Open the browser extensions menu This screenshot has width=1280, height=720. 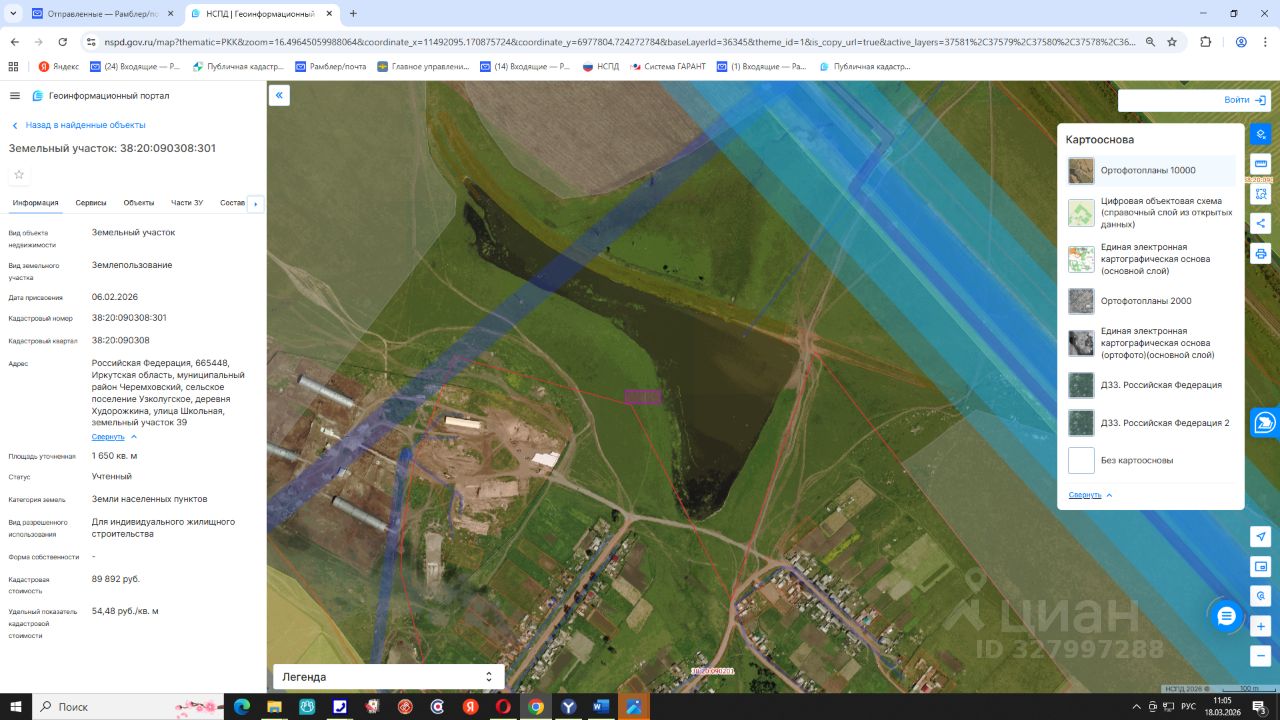click(x=1205, y=42)
